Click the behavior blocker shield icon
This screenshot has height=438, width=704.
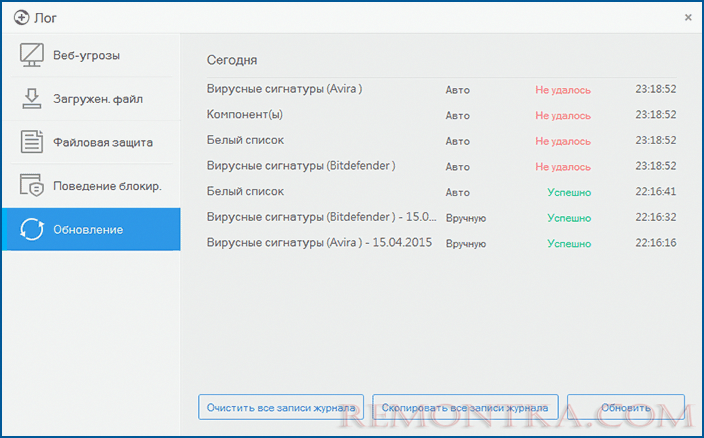(31, 186)
